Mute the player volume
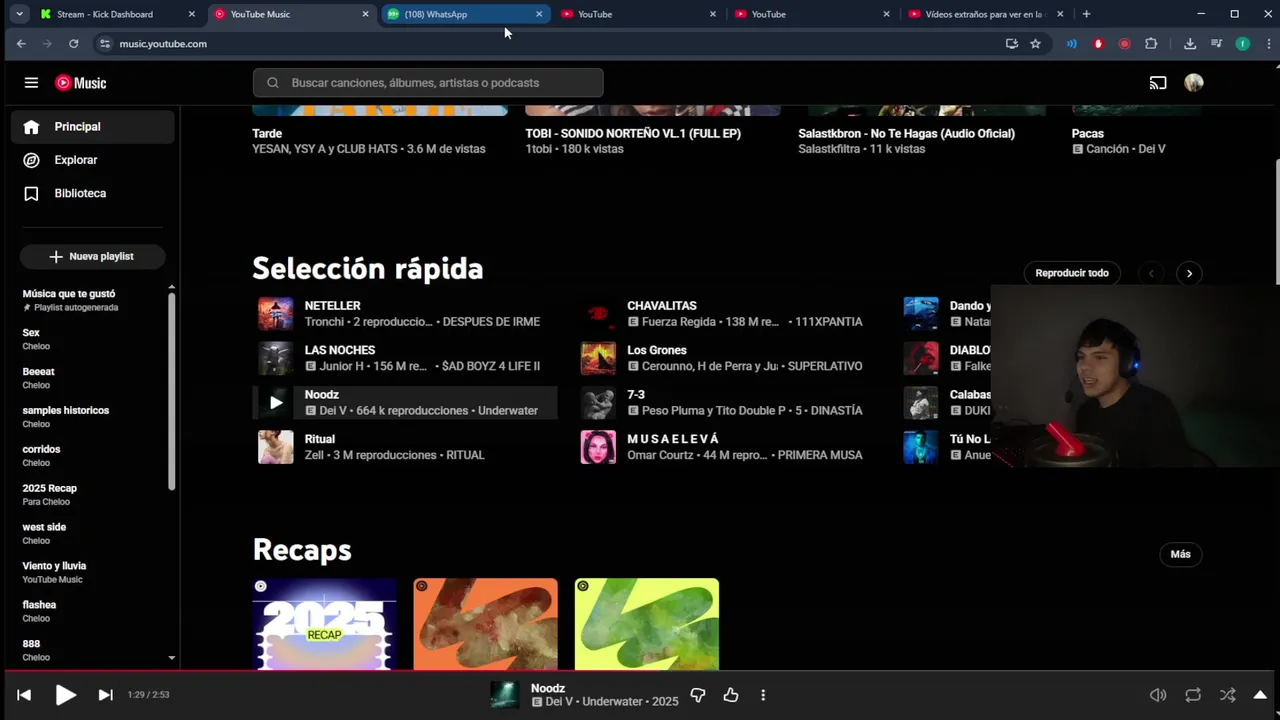 click(1158, 695)
